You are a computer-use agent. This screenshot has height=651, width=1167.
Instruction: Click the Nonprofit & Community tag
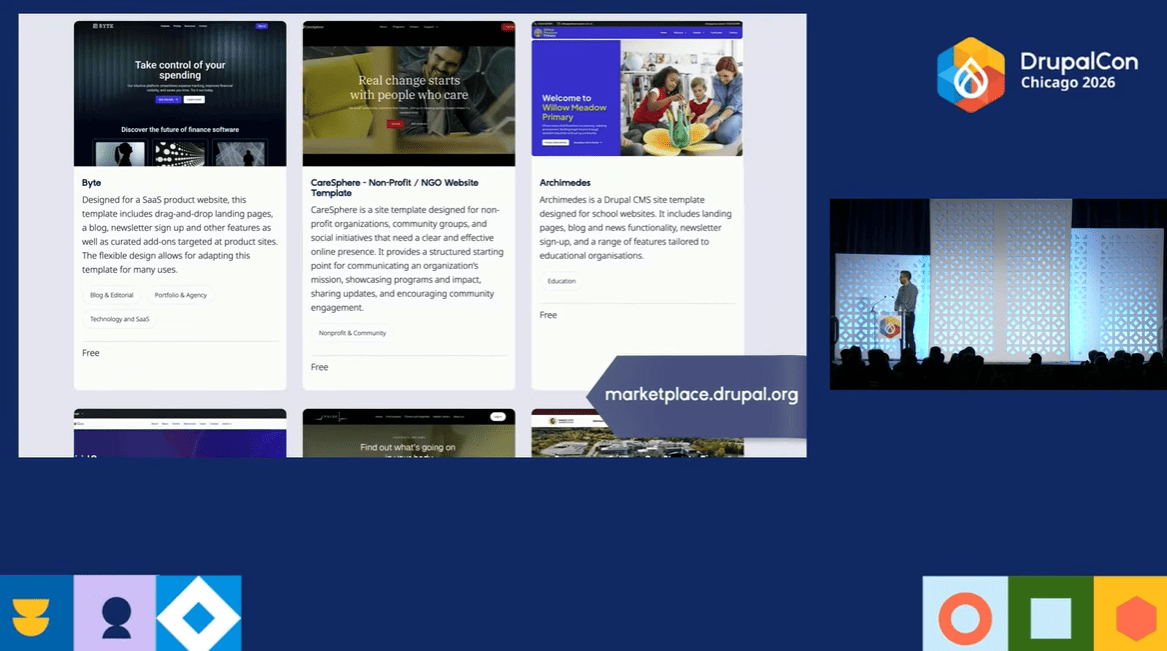tap(352, 333)
